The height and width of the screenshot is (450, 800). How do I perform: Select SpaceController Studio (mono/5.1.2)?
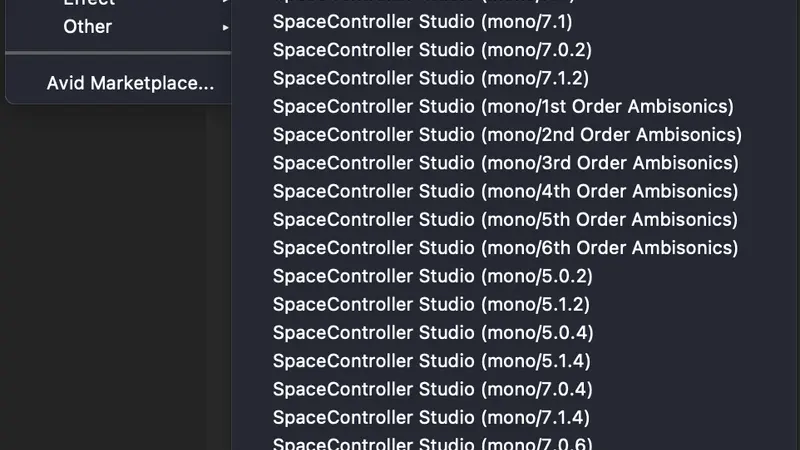(x=431, y=305)
